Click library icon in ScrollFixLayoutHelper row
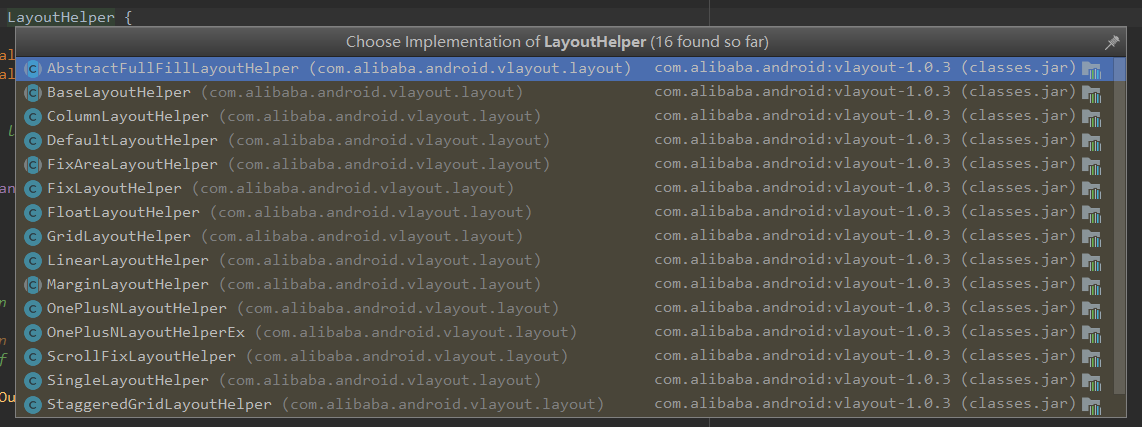Viewport: 1142px width, 427px height. click(x=1091, y=358)
